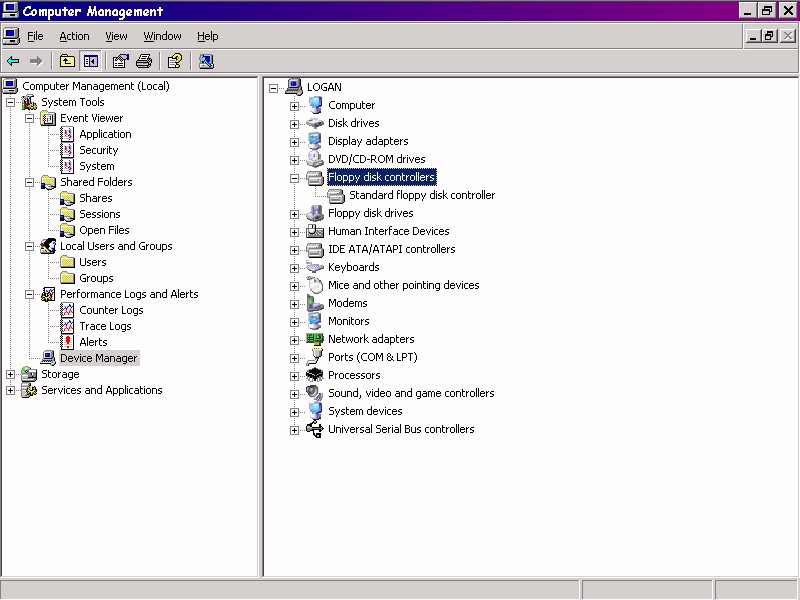This screenshot has height=600, width=800.
Task: Select Trace Logs in the tree
Action: [x=105, y=326]
